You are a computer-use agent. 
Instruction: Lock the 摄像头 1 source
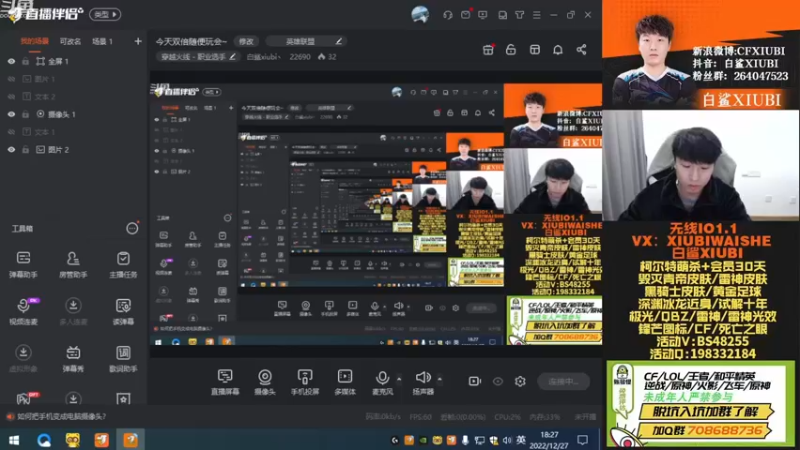(x=26, y=114)
